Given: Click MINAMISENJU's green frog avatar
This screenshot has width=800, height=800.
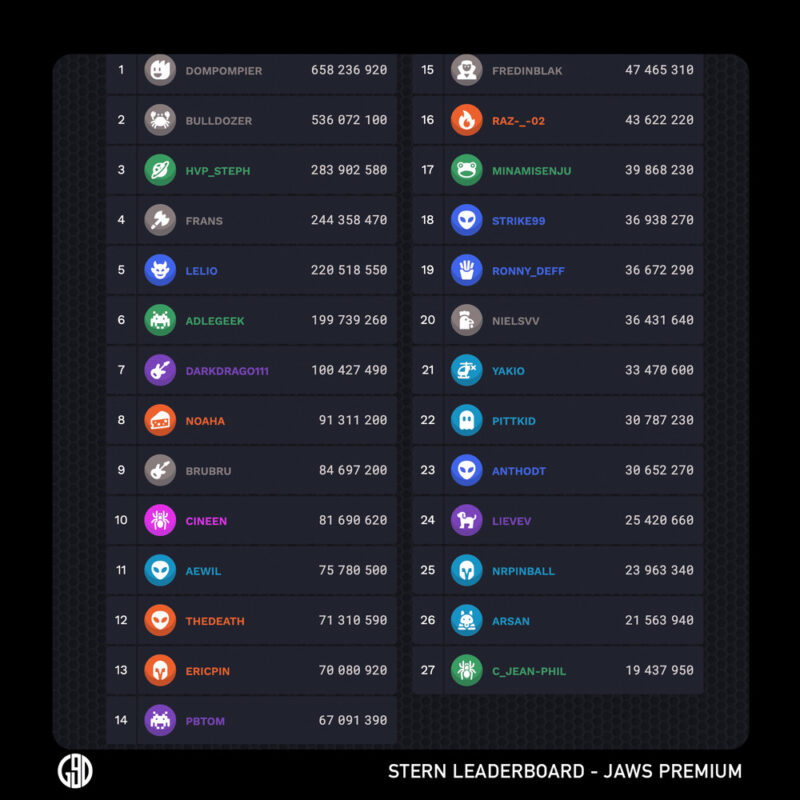Looking at the screenshot, I should [467, 170].
